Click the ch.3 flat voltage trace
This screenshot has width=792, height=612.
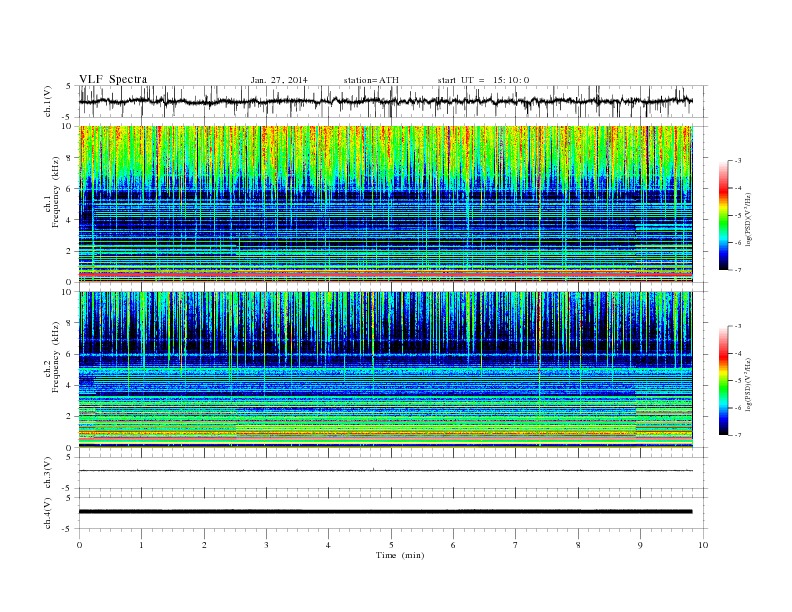point(386,471)
